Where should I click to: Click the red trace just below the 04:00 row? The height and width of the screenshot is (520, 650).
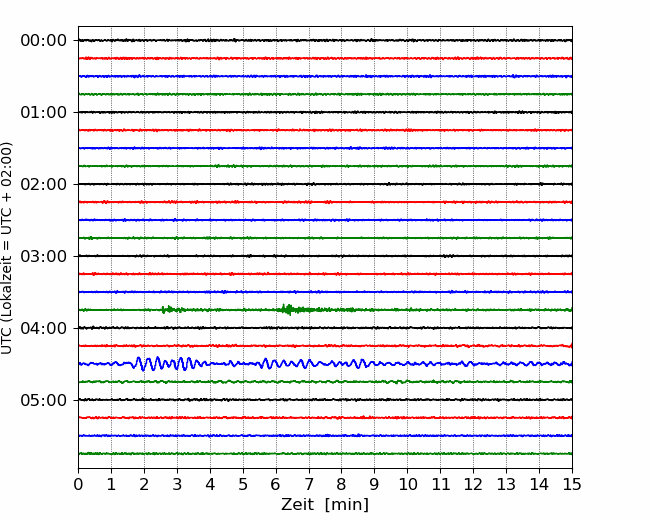click(325, 345)
